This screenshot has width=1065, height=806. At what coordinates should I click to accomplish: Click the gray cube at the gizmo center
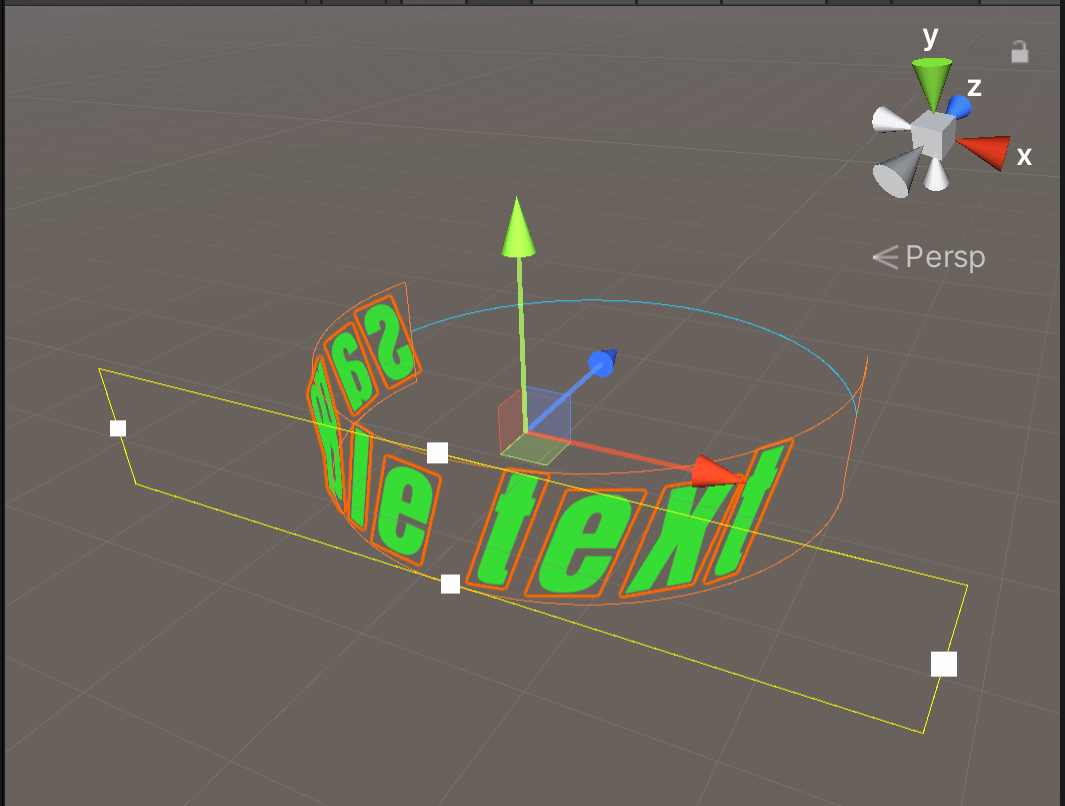[932, 136]
